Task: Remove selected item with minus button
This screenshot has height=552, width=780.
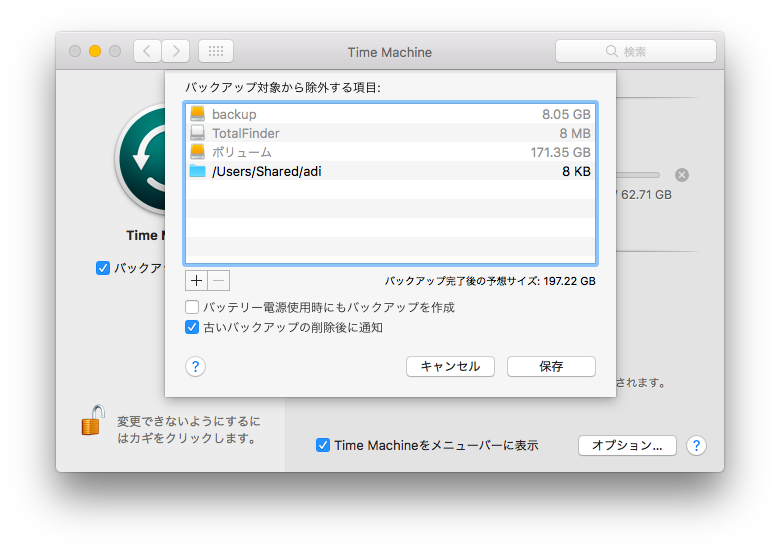Action: click(218, 280)
